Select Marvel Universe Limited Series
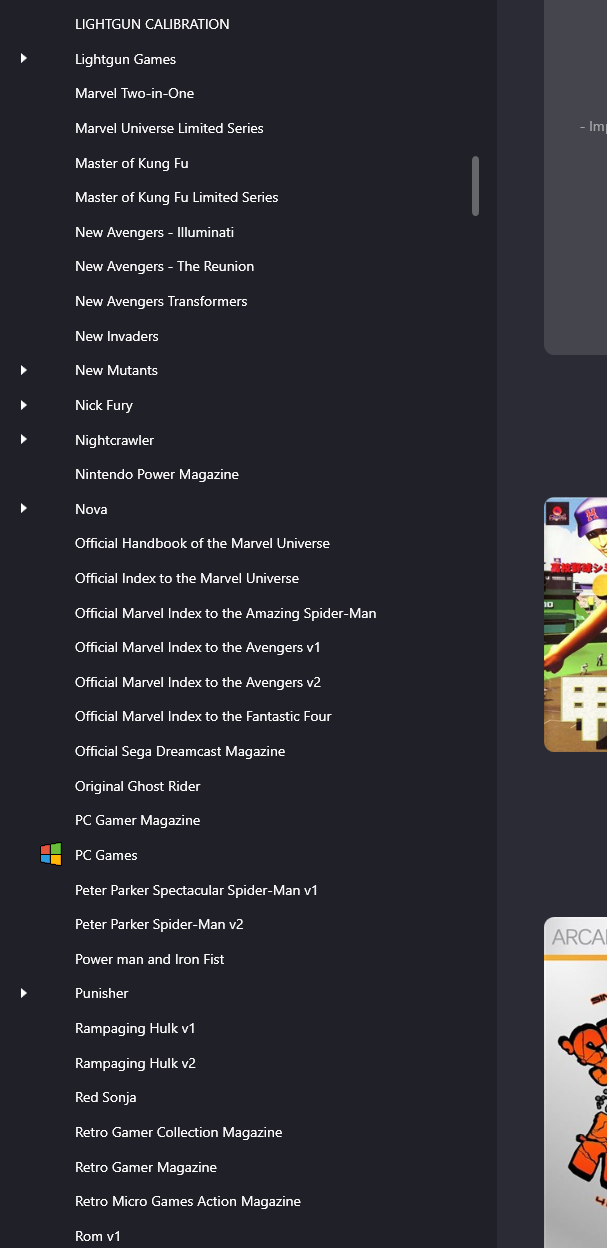 (x=169, y=128)
